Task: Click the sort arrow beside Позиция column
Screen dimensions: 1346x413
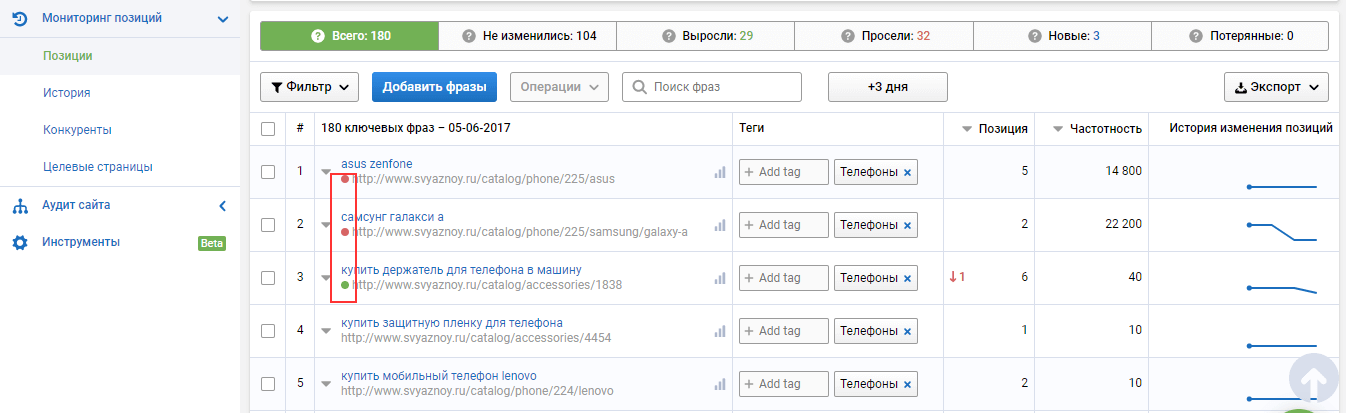Action: 967,129
